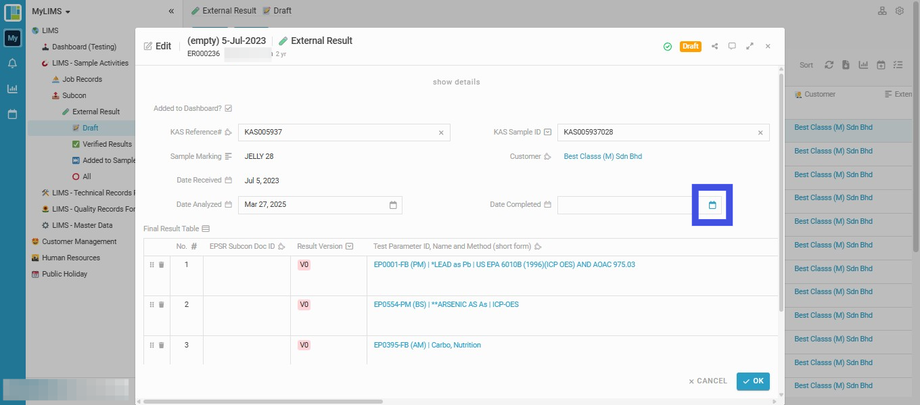This screenshot has width=920, height=405.
Task: Click V0 badge in result row 1
Action: (304, 265)
